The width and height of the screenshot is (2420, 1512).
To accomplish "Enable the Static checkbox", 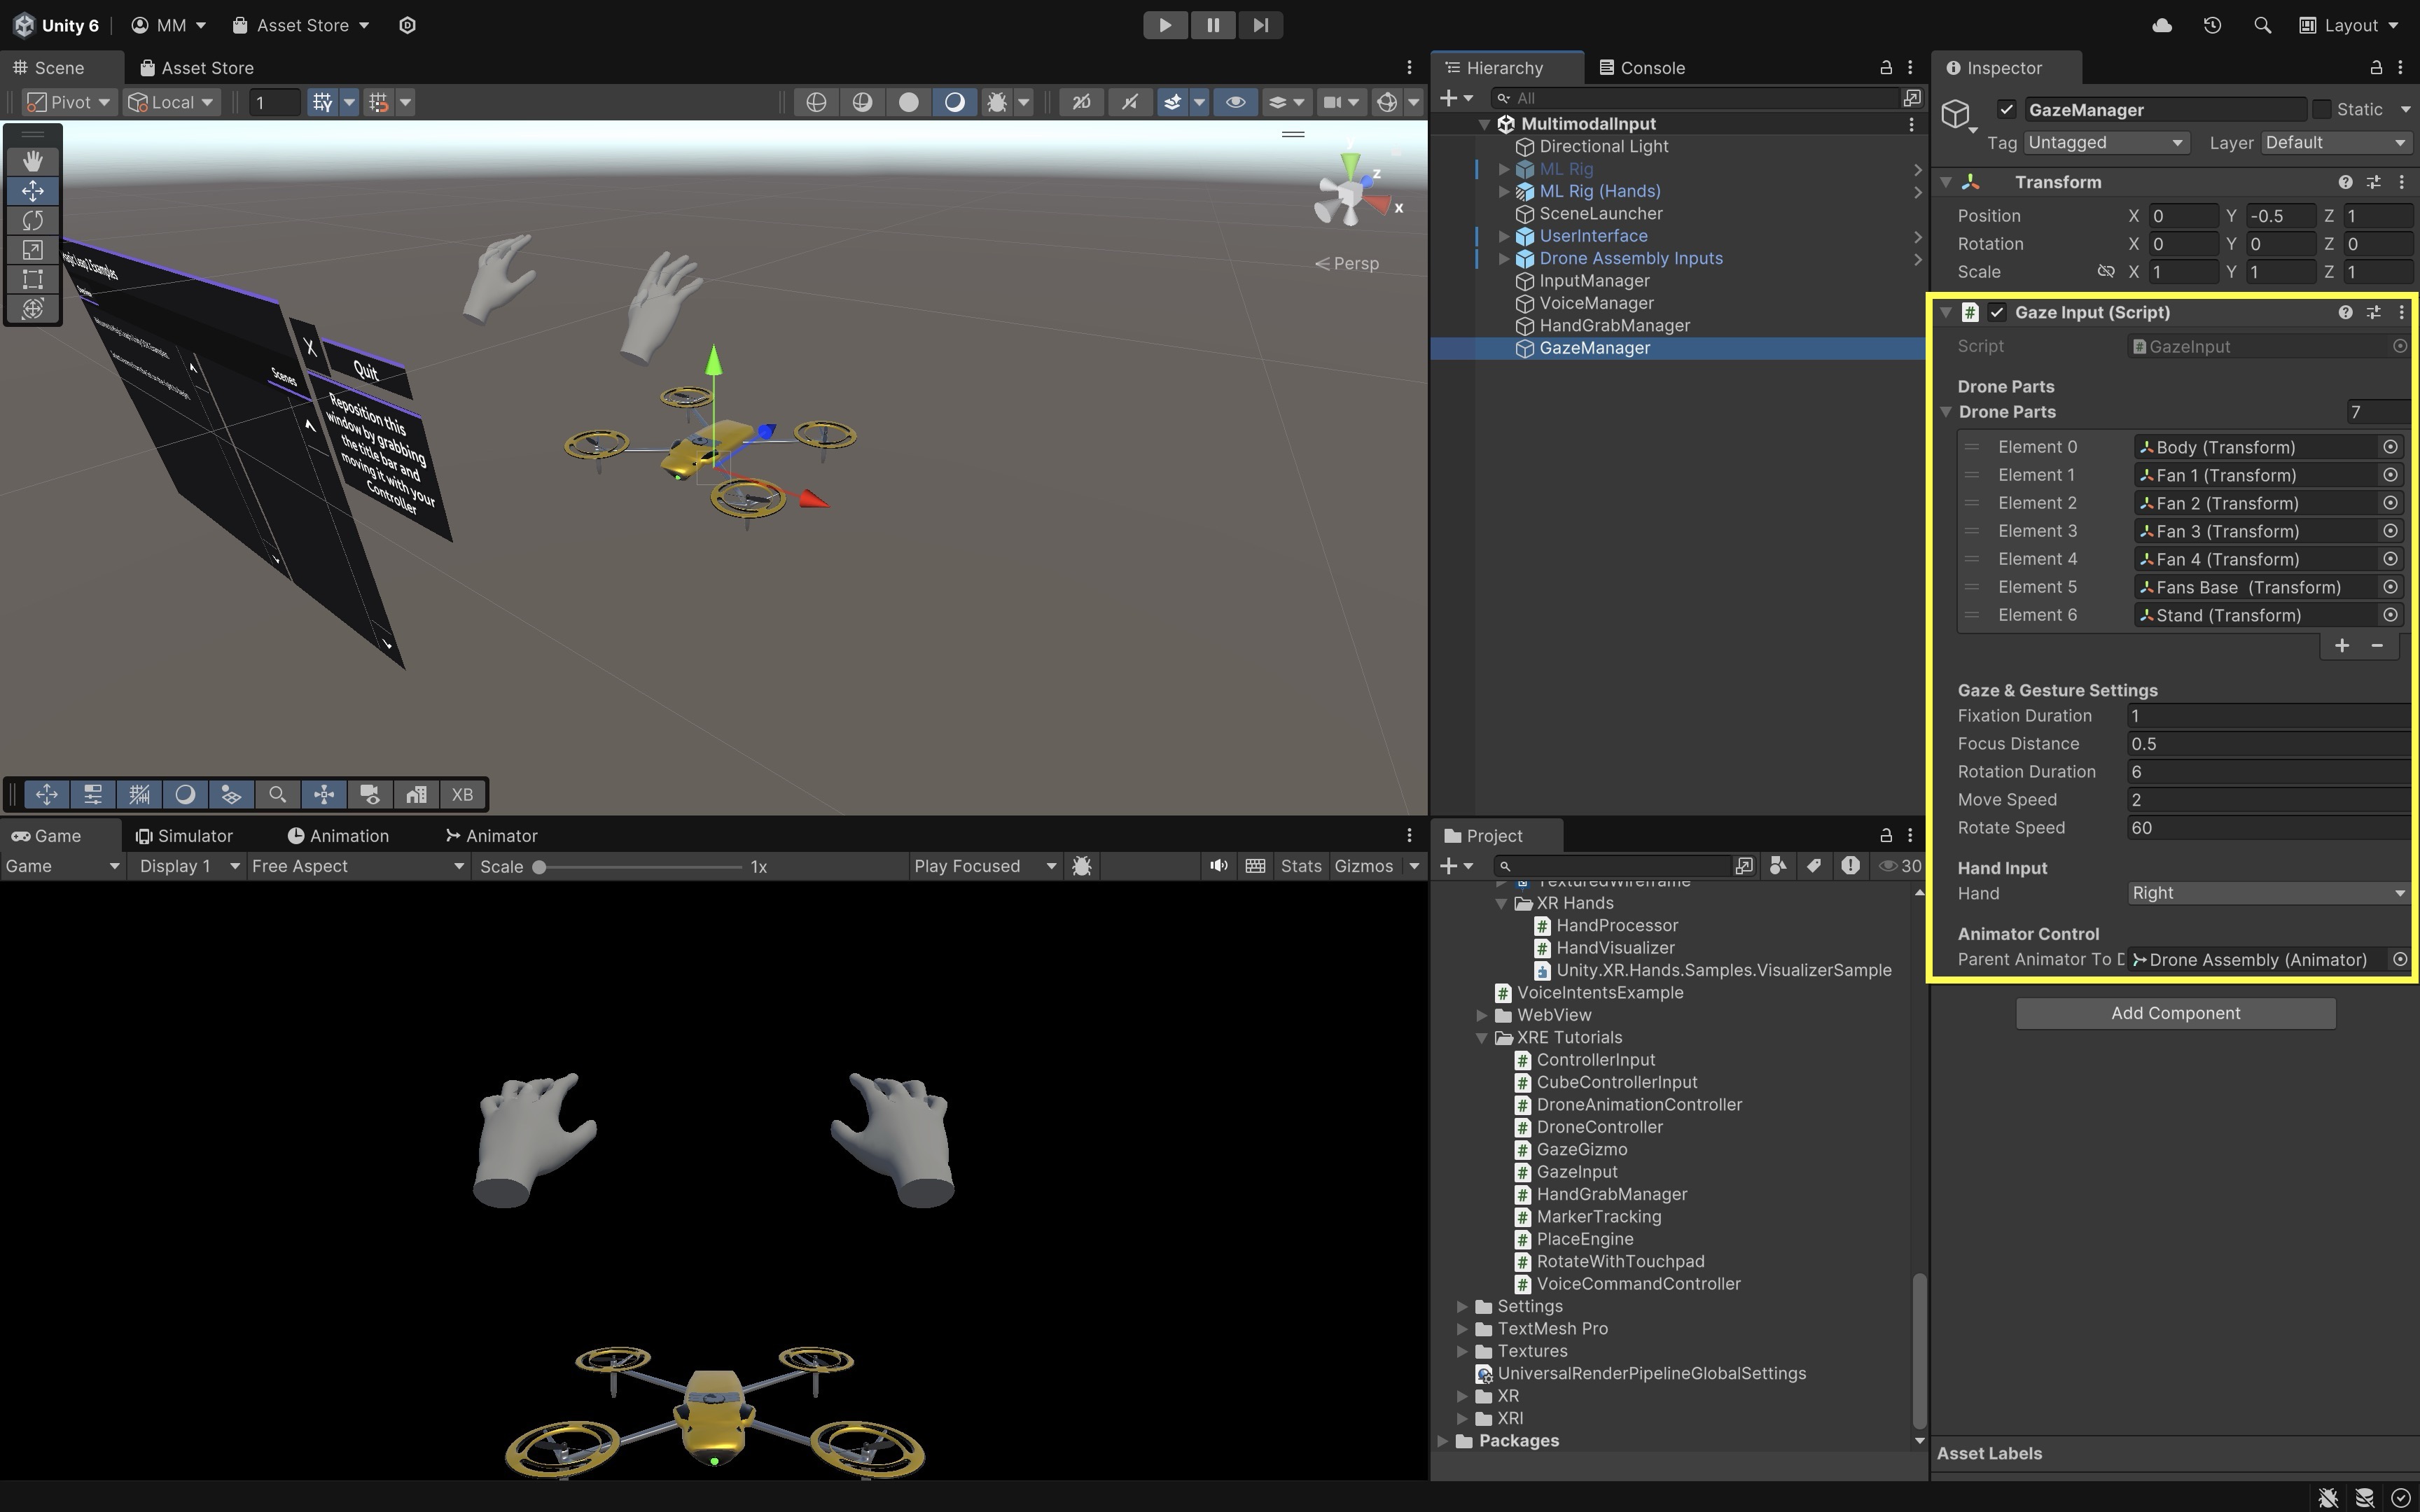I will pyautogui.click(x=2322, y=110).
